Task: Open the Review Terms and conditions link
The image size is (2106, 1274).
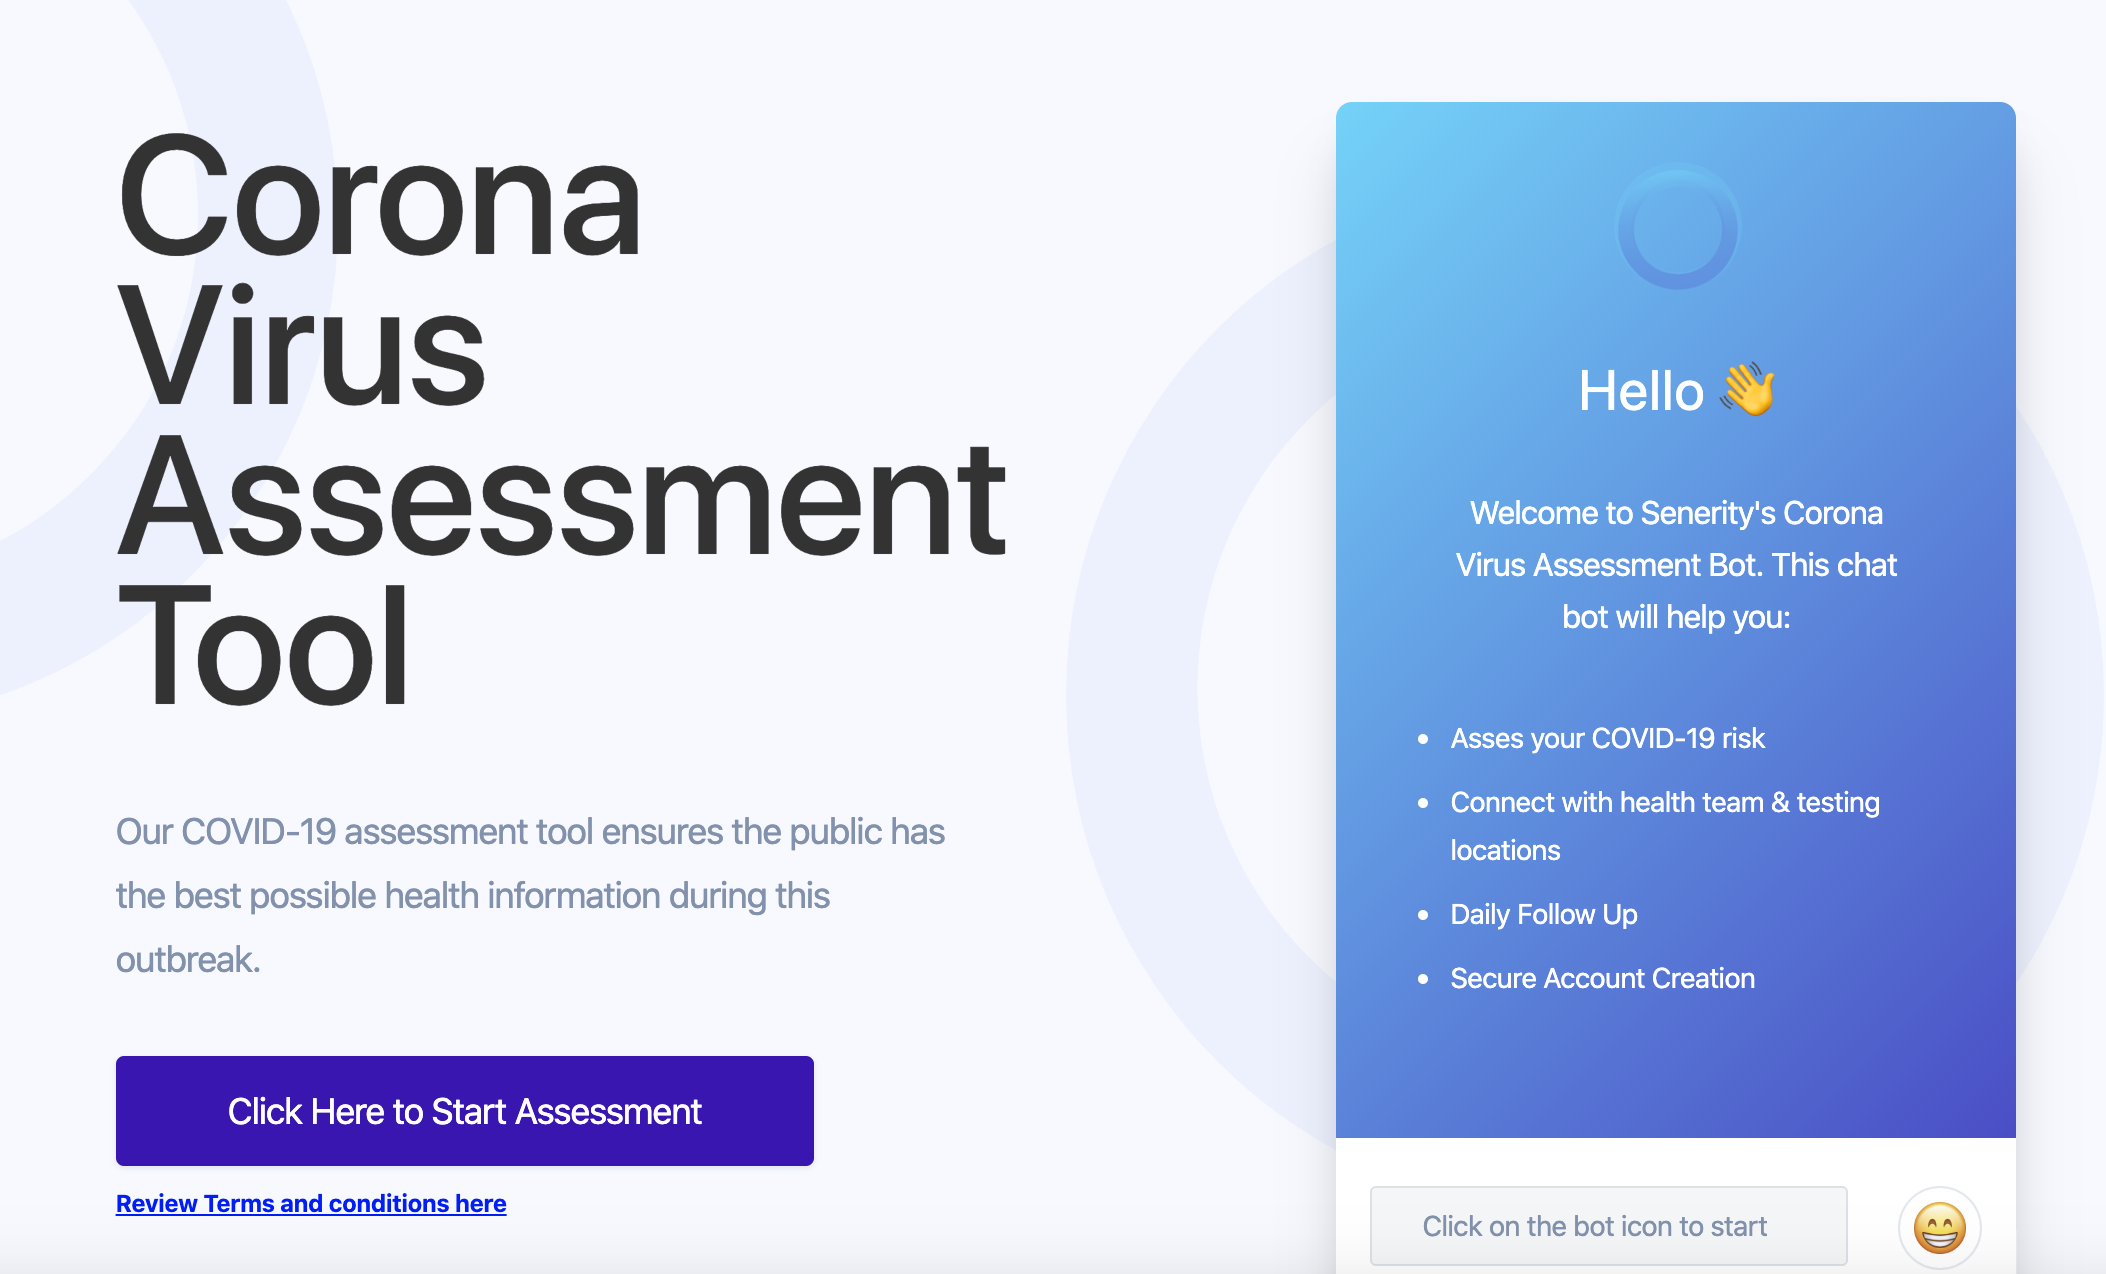Action: point(311,1203)
